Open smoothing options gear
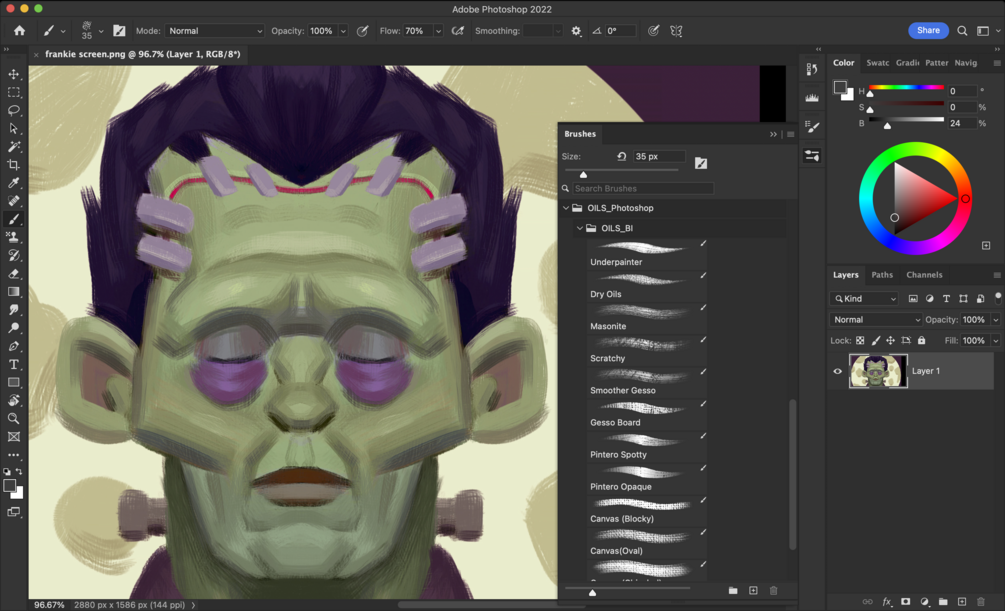Screen dimensions: 1005x611 (576, 31)
